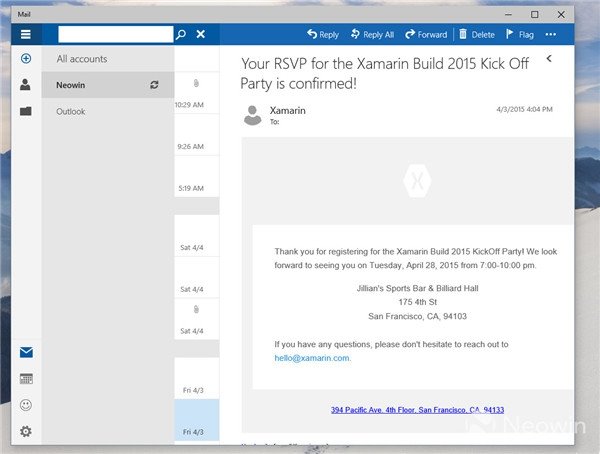Close the Mail window

tap(561, 15)
